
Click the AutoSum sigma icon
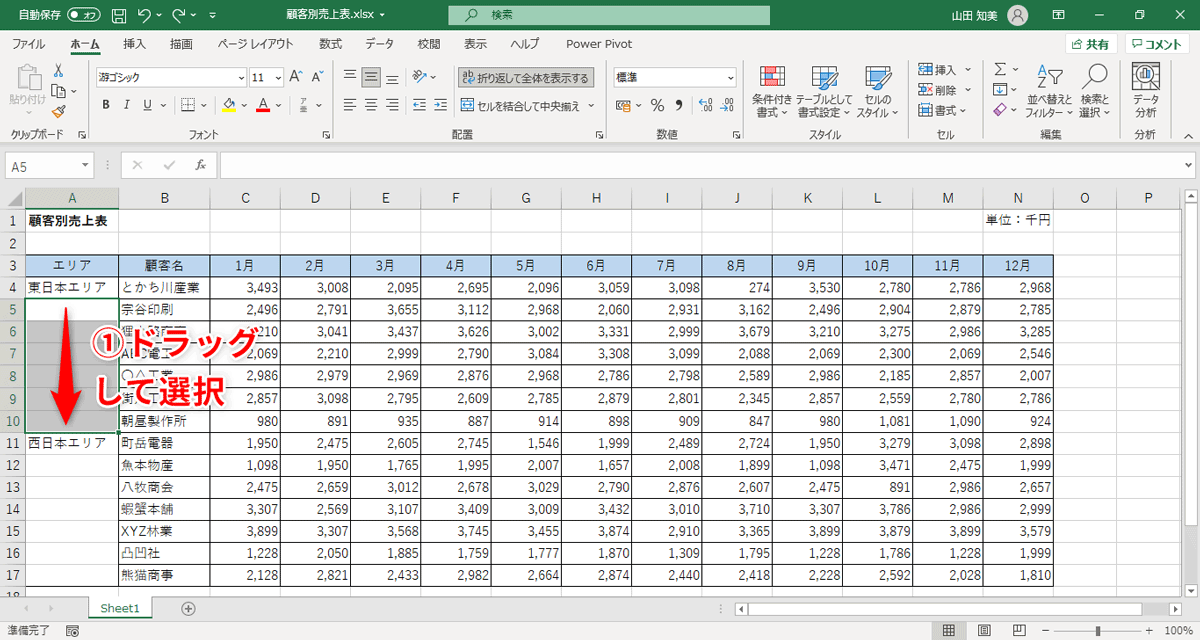click(1000, 69)
